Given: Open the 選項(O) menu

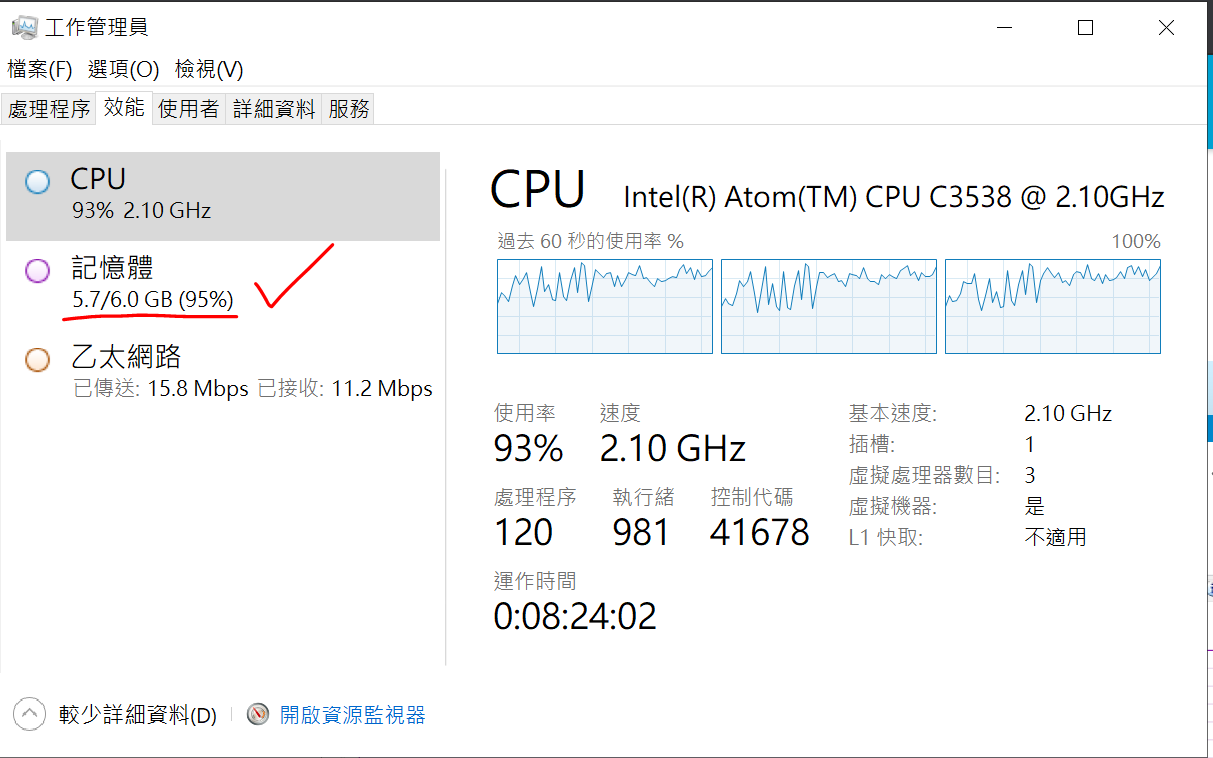Looking at the screenshot, I should pos(123,69).
